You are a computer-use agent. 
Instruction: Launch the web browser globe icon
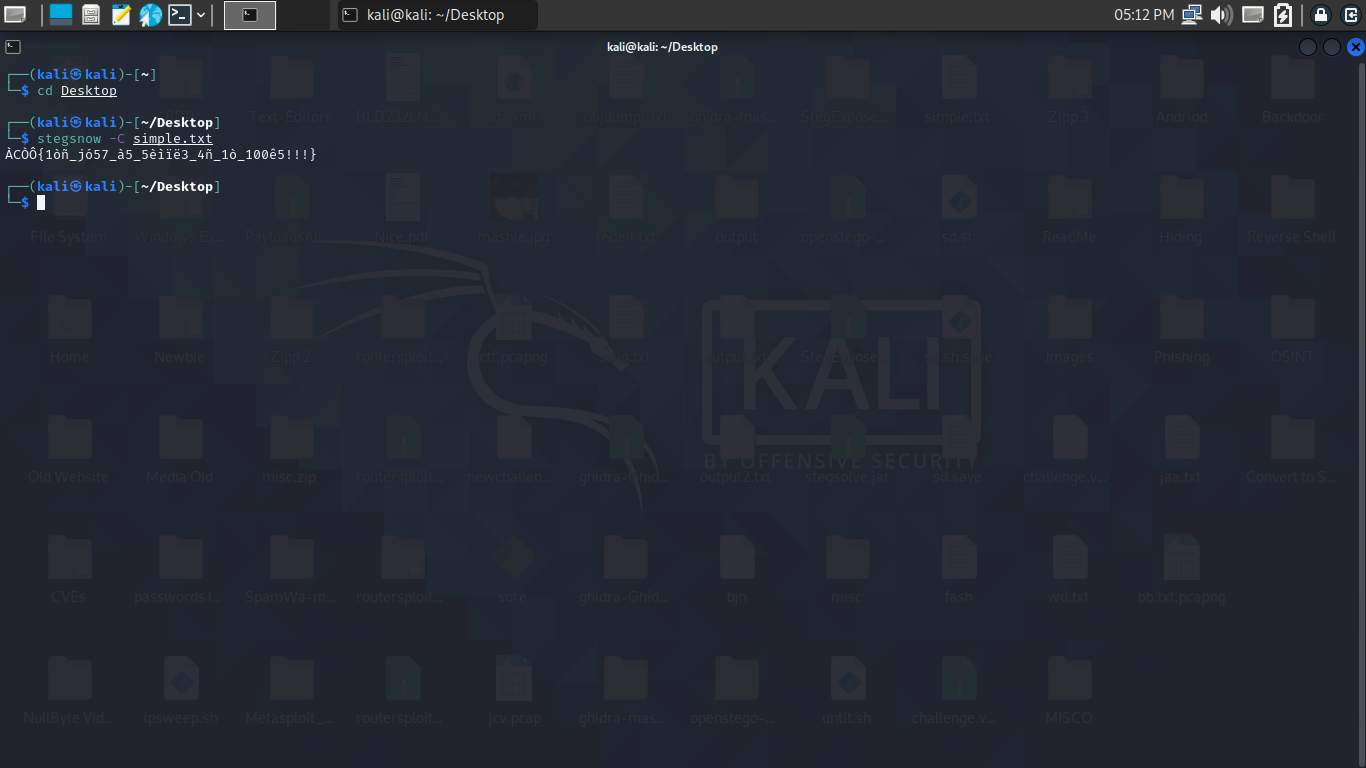pyautogui.click(x=151, y=14)
